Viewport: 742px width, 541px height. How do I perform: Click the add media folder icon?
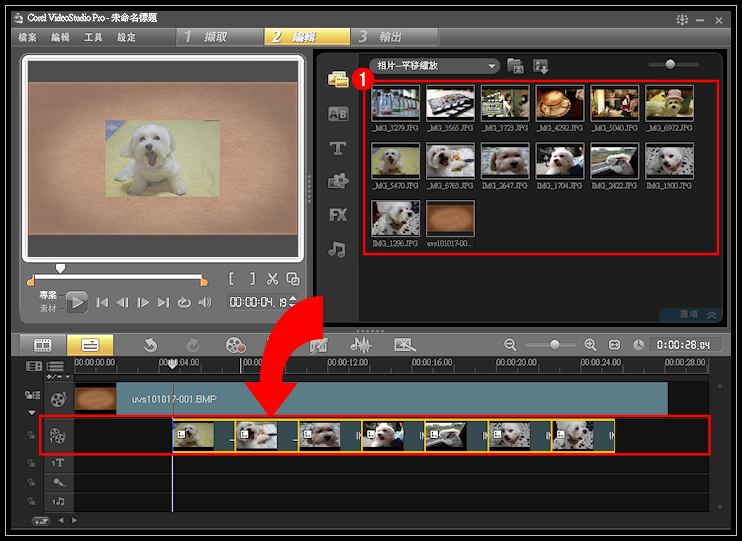point(515,66)
